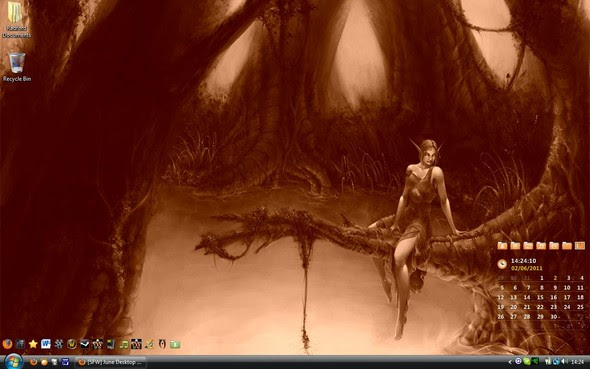
Task: Open the green music note dock icon
Action: click(123, 344)
